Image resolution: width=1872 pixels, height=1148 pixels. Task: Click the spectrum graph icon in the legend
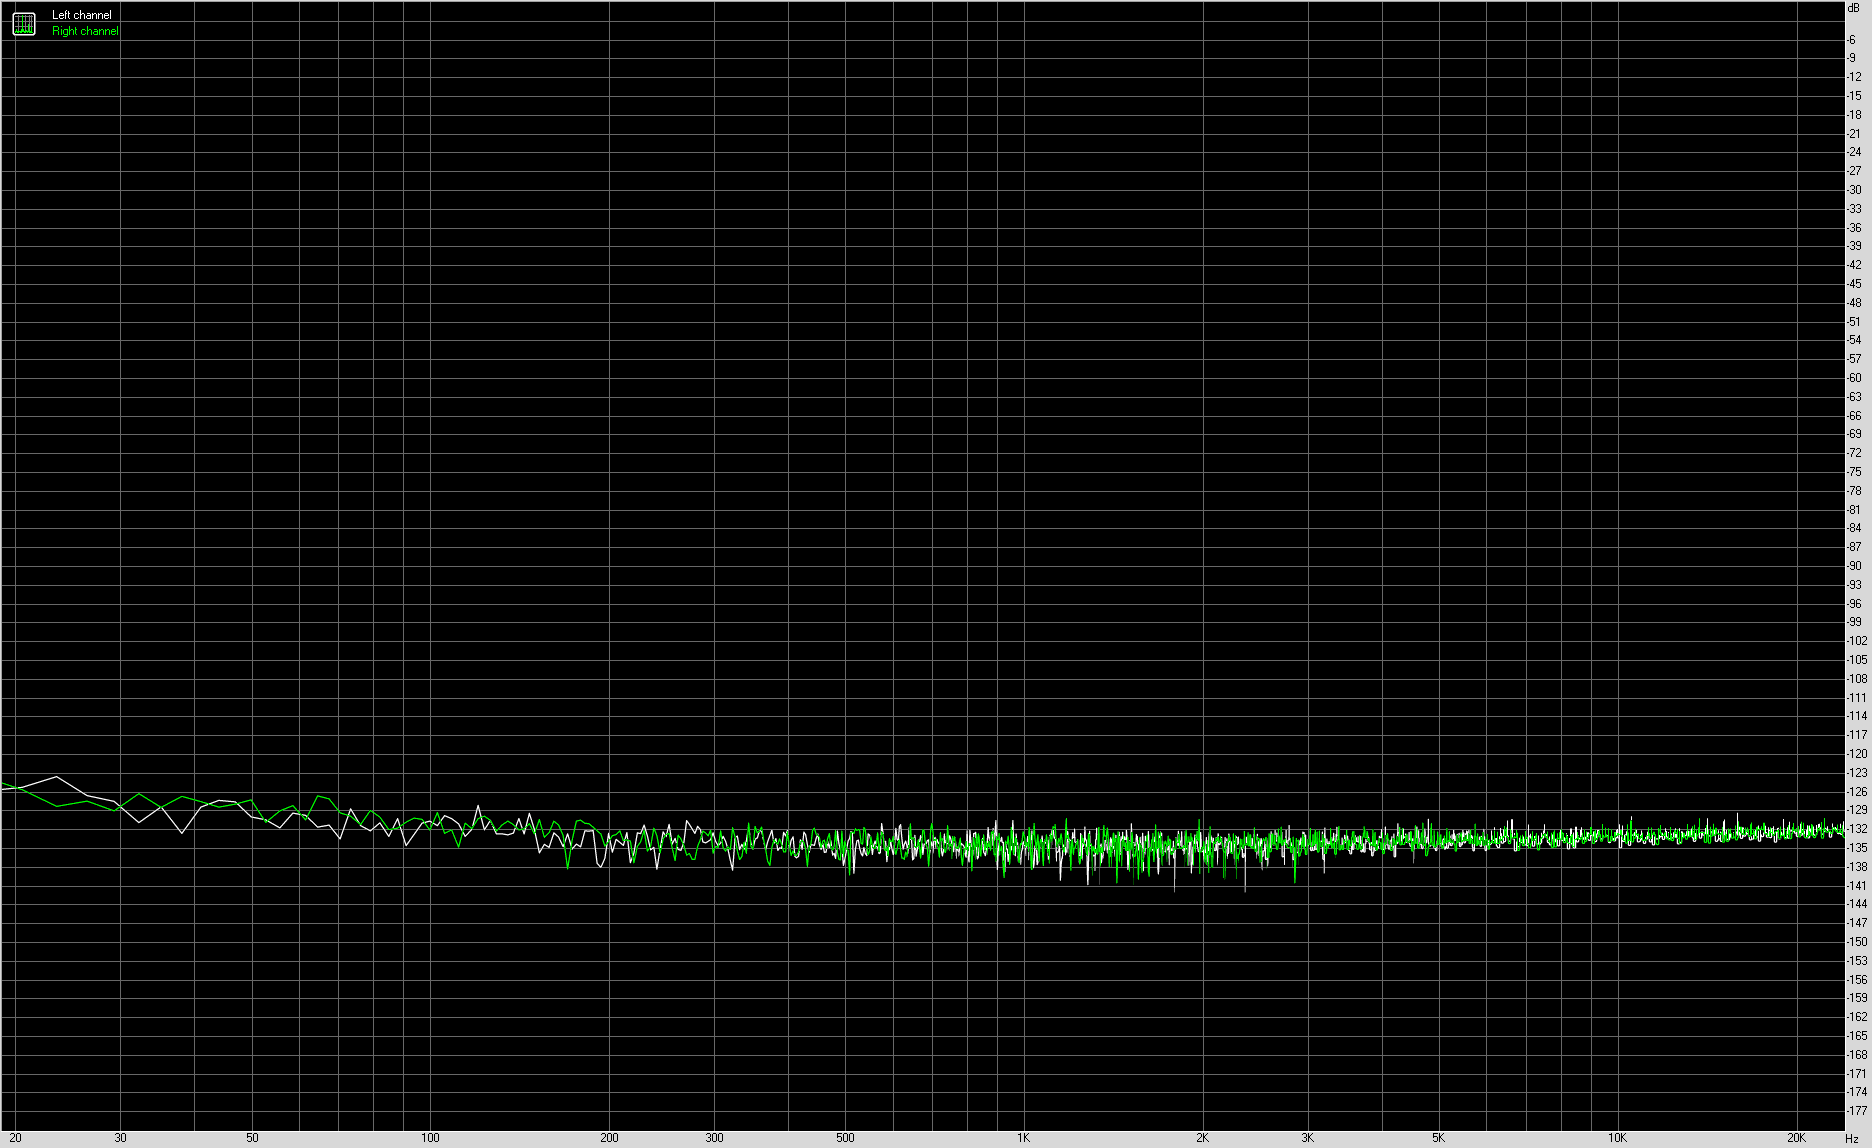click(x=24, y=23)
